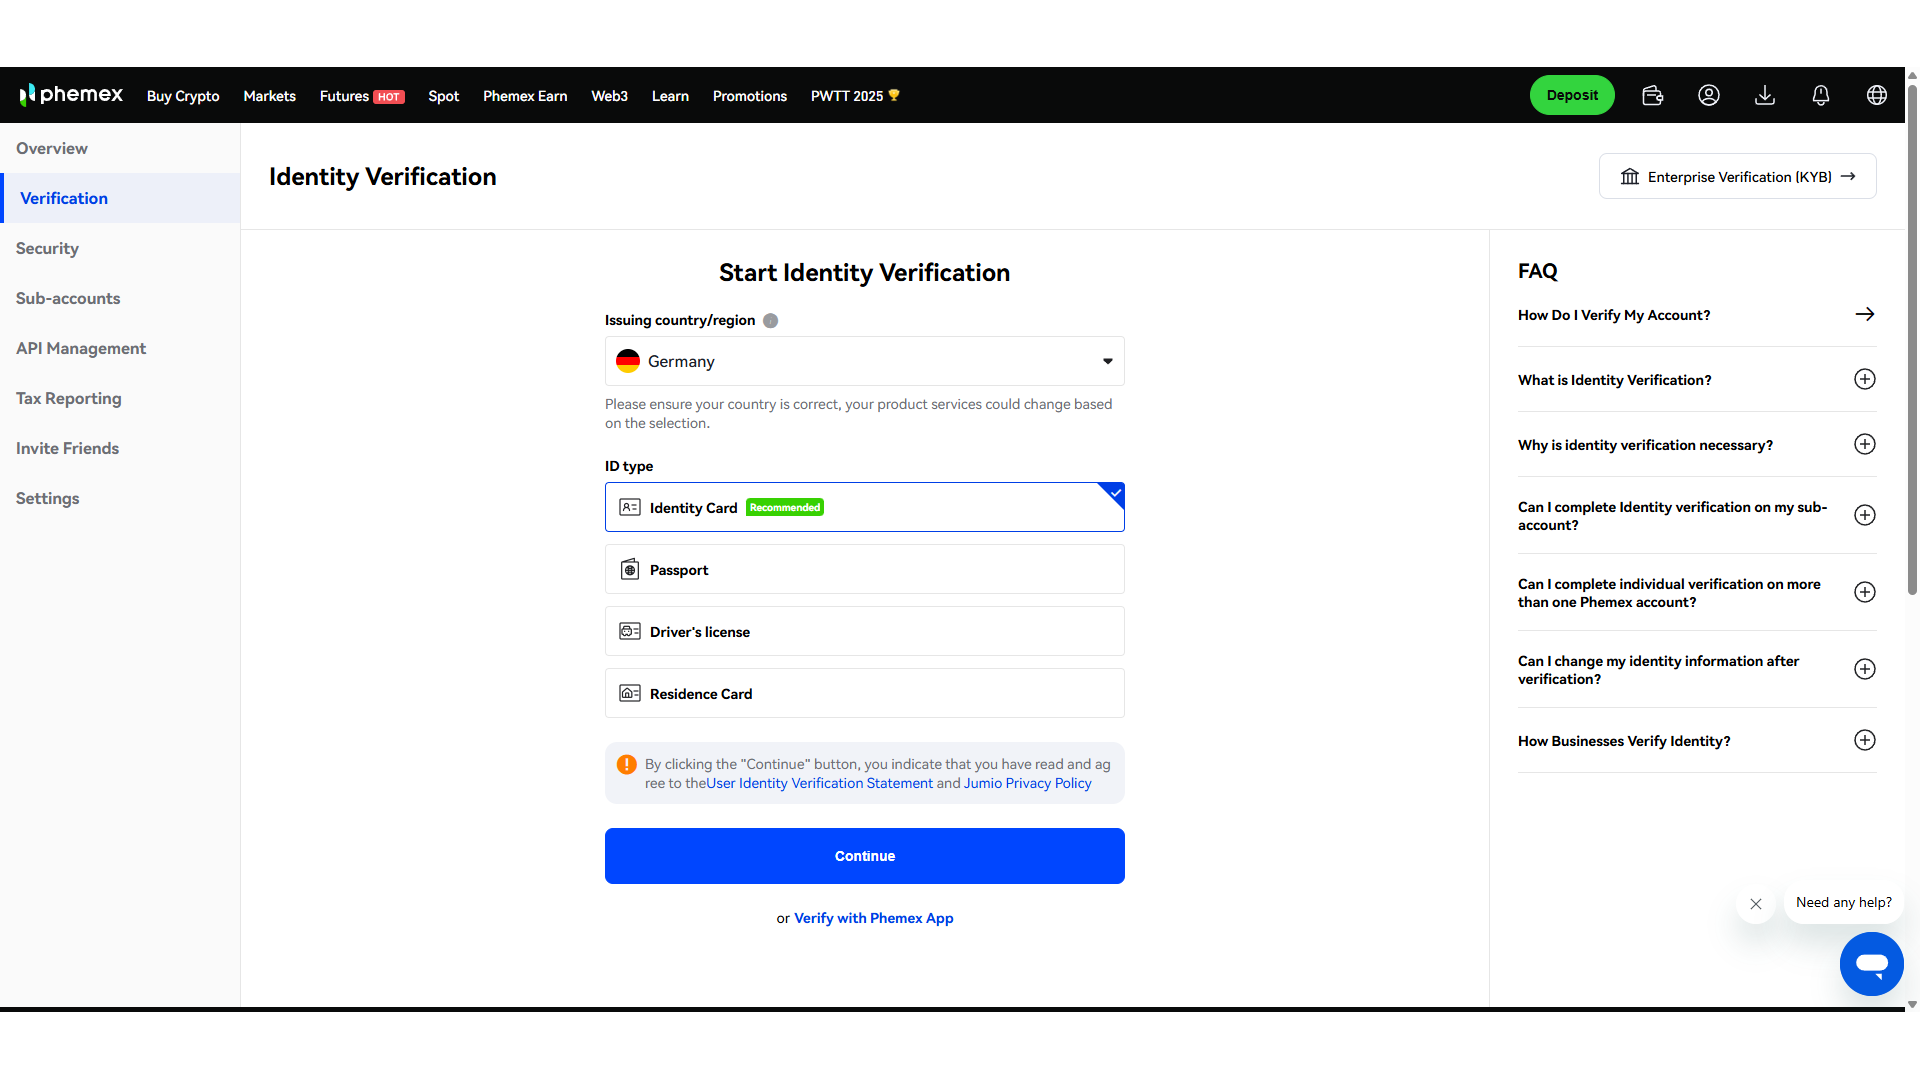Click the Driver's license icon

(x=630, y=631)
